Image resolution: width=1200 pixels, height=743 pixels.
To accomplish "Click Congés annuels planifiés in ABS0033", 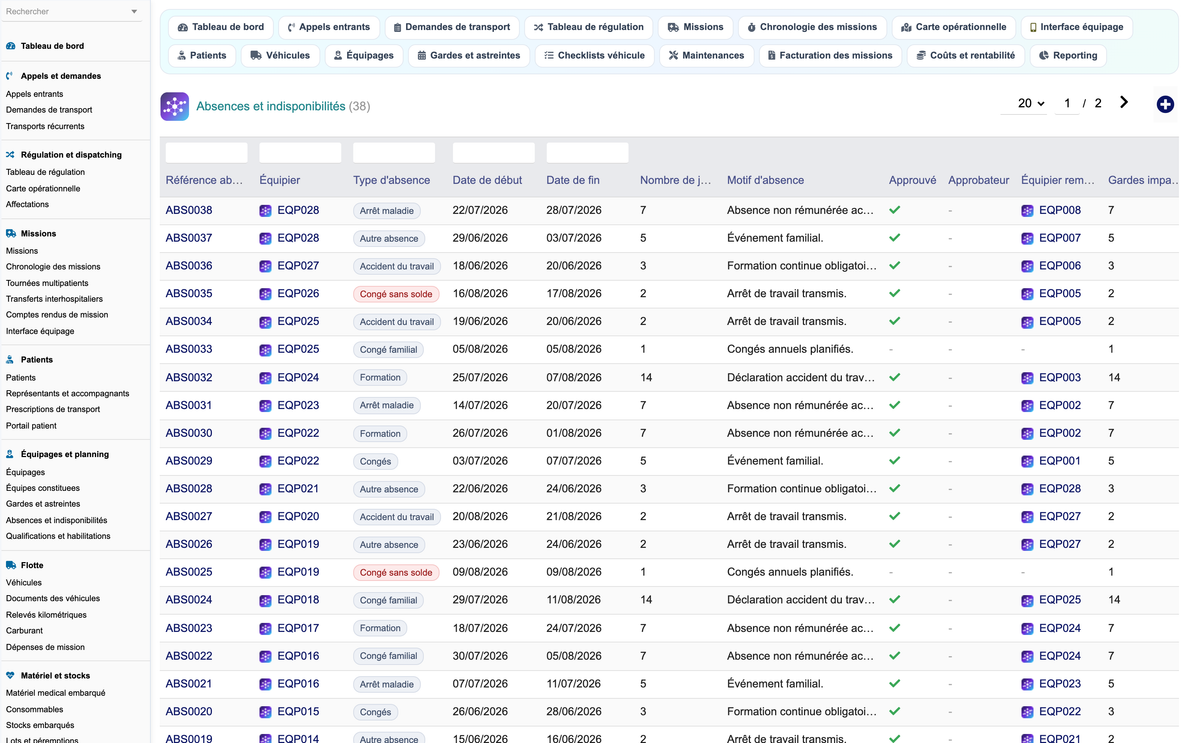I will point(790,350).
